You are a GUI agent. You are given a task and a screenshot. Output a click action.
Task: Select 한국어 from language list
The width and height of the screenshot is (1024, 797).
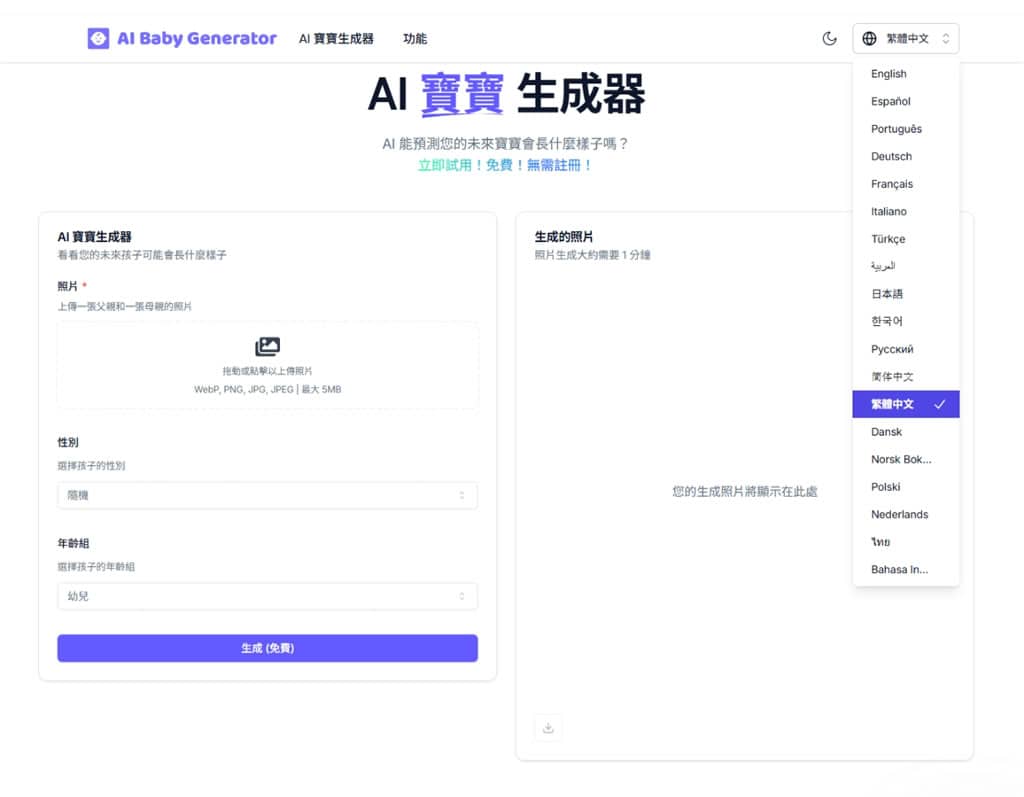pos(906,321)
